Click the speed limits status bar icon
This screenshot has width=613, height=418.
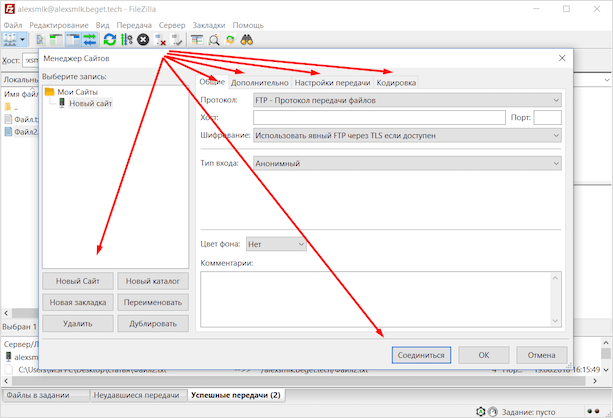[493, 411]
